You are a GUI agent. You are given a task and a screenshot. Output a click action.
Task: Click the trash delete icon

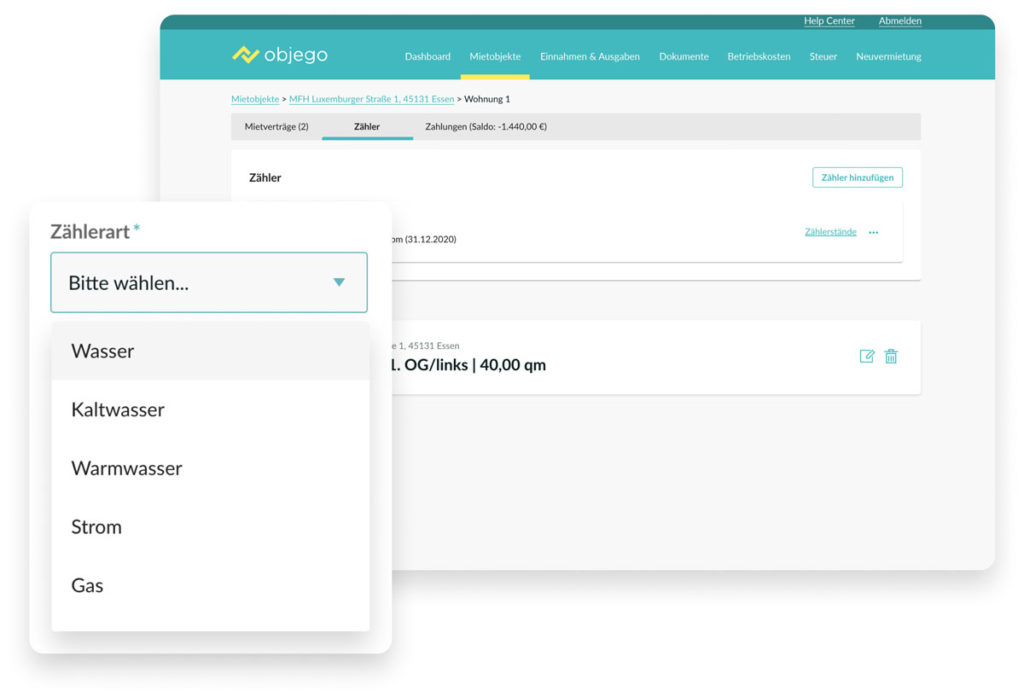(x=891, y=356)
